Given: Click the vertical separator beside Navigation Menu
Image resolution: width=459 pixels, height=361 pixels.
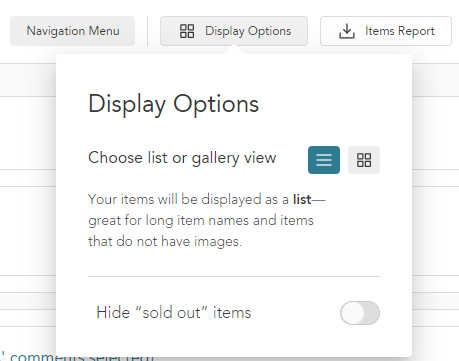Looking at the screenshot, I should pos(147,31).
